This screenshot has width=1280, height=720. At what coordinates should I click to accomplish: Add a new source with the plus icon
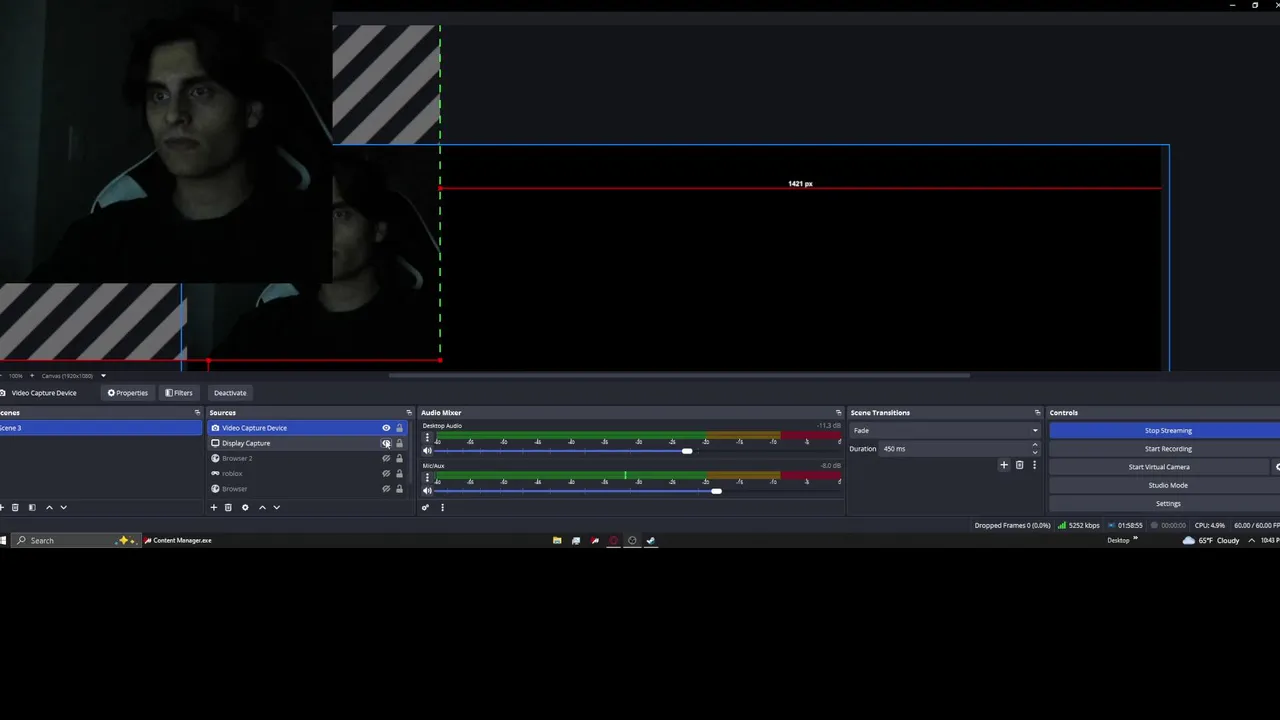pos(213,507)
